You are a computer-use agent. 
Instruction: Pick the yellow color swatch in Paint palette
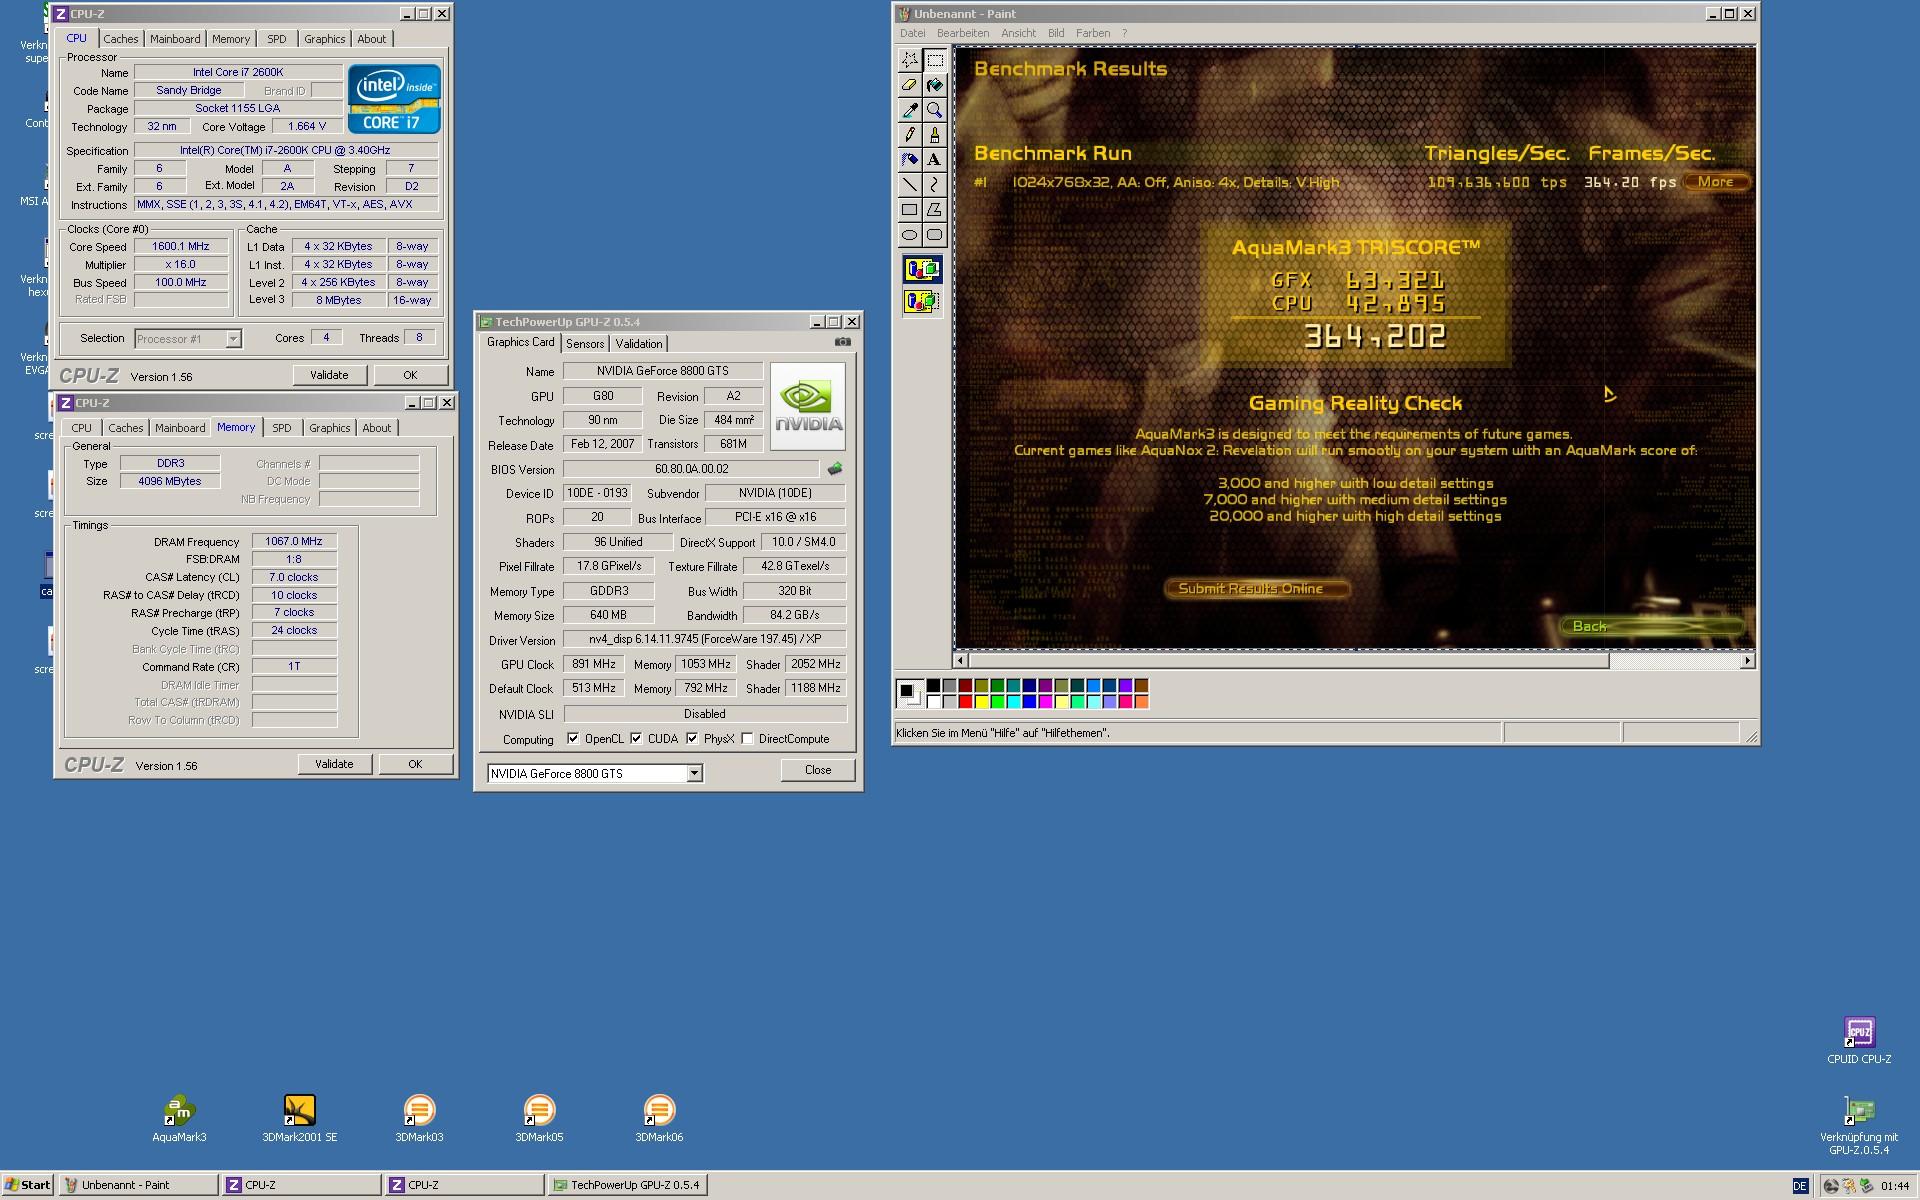pos(981,702)
